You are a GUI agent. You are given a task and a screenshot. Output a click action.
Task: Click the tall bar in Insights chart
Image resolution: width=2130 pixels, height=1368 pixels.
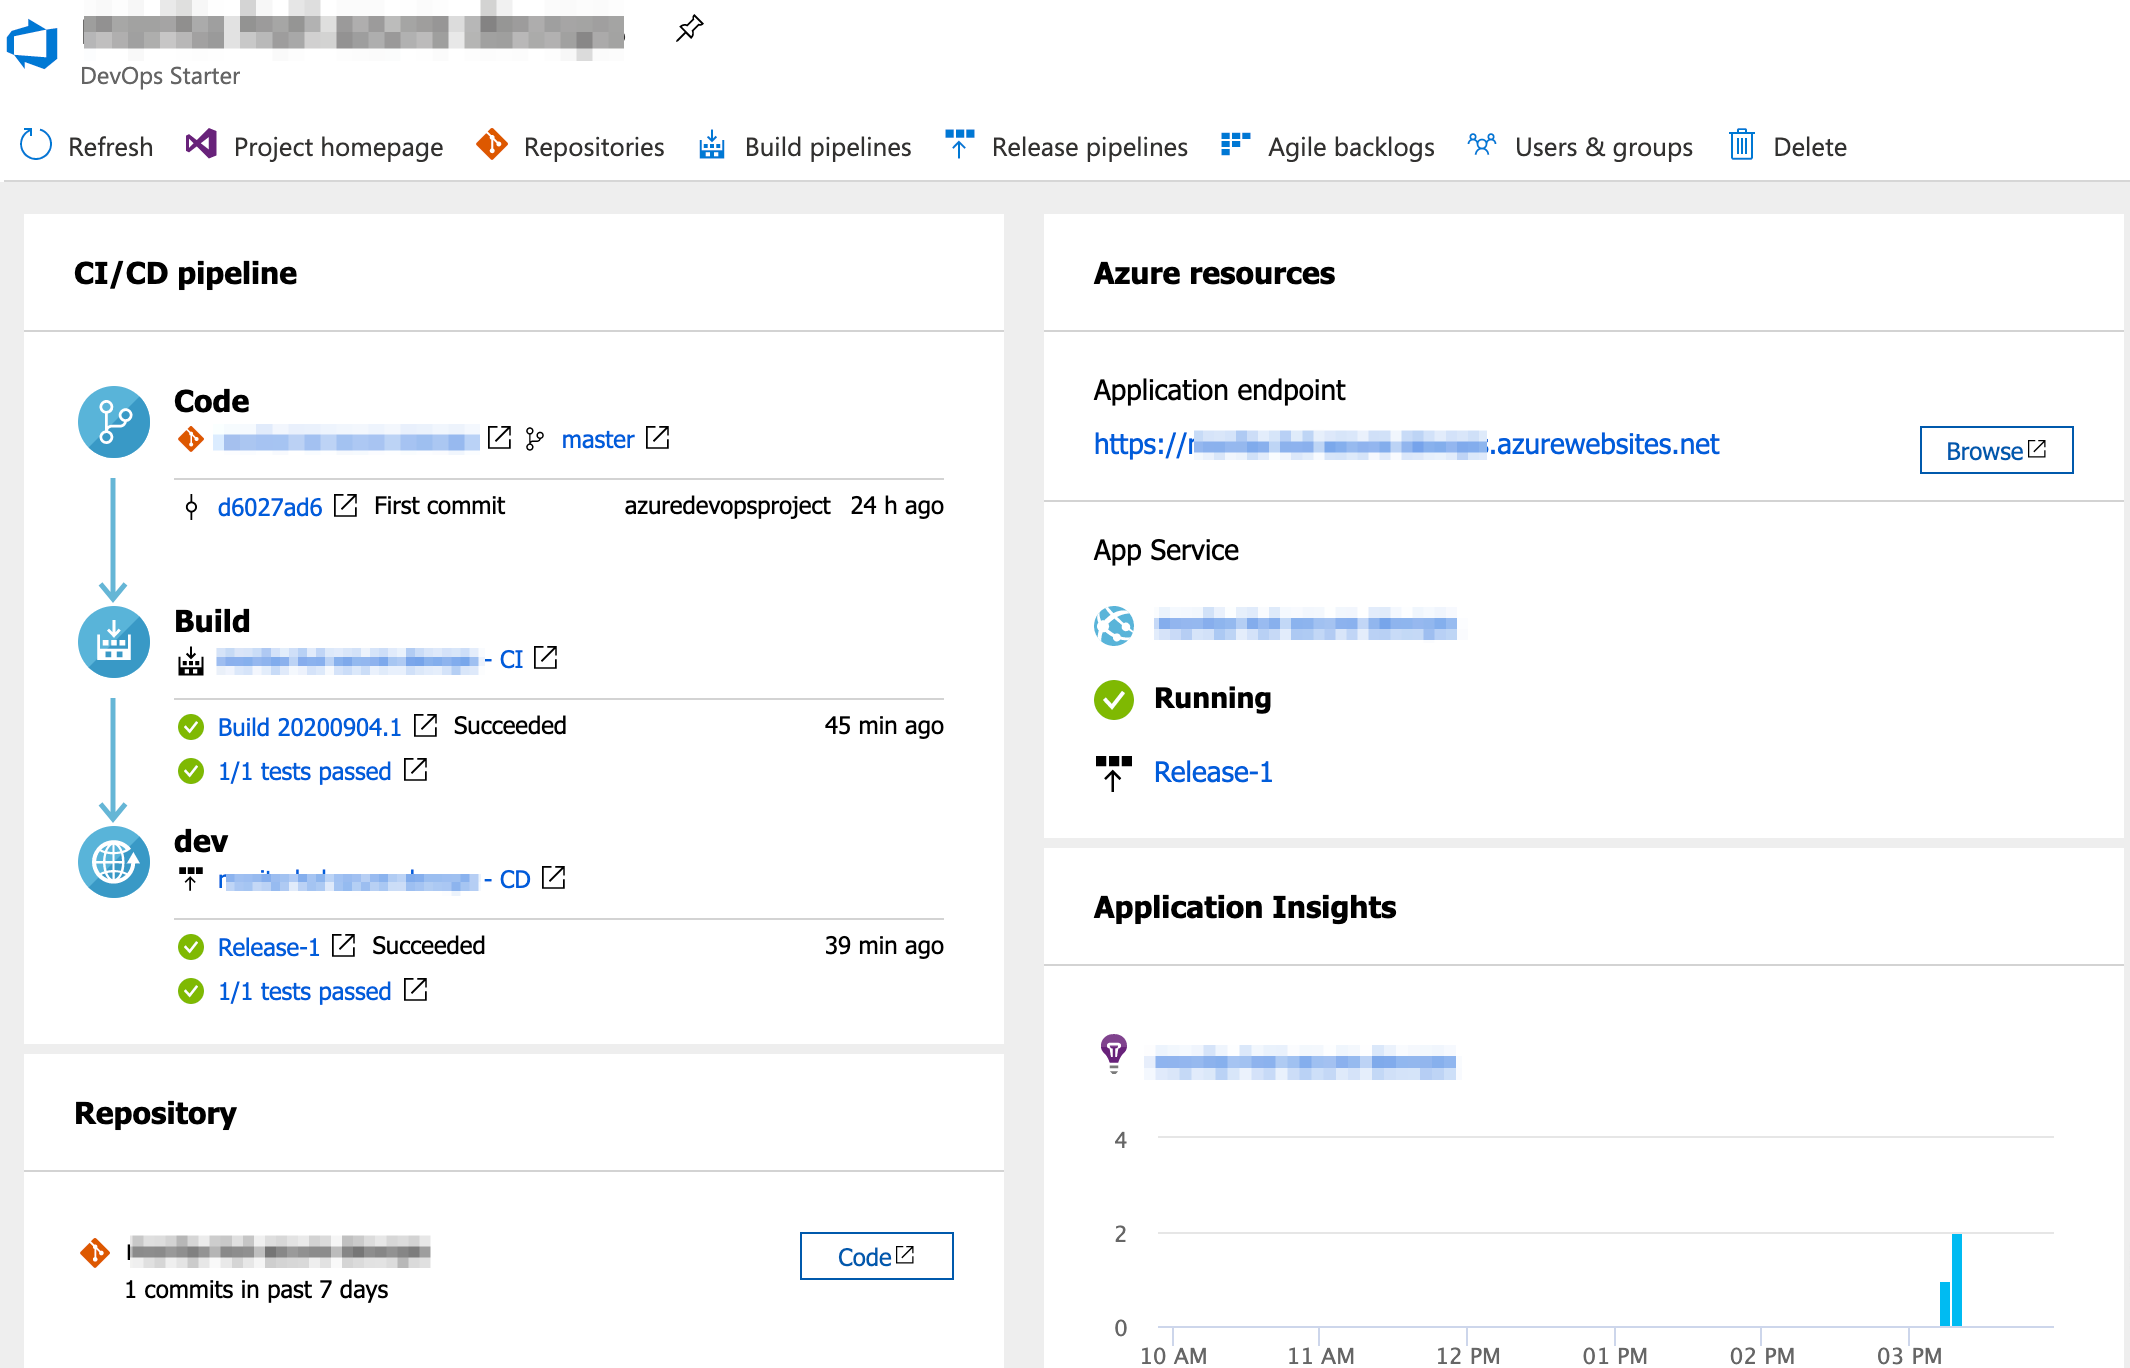[1956, 1279]
